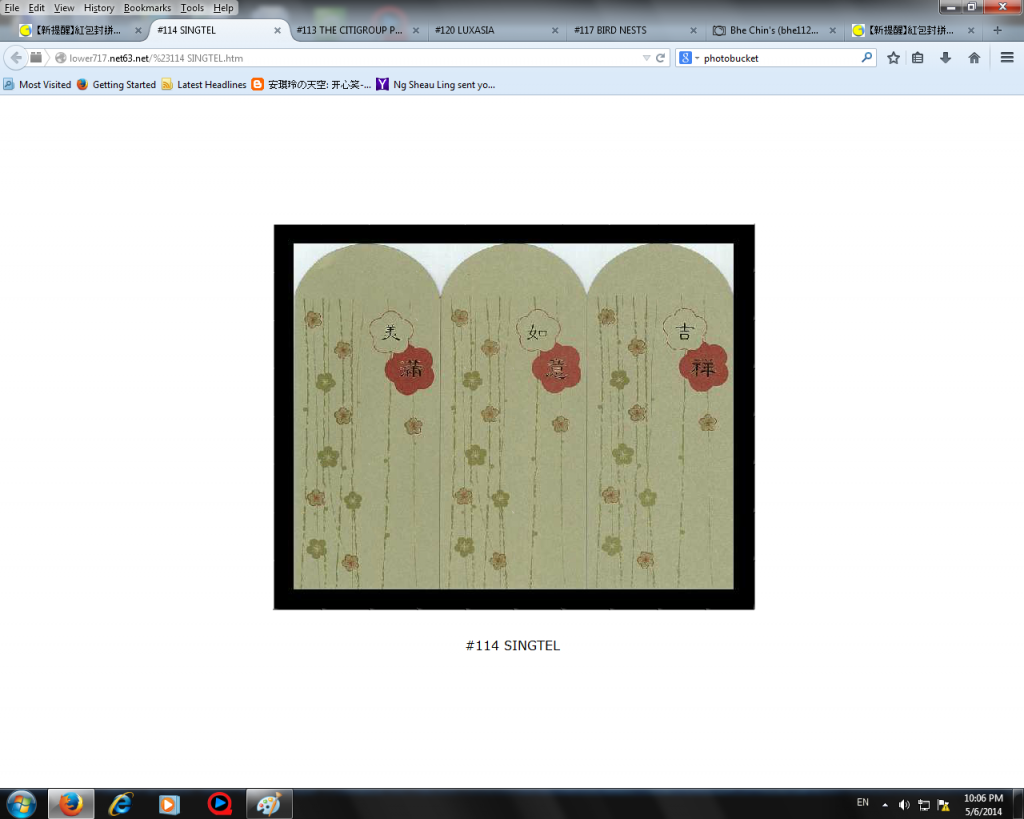Open a new tab with plus button
This screenshot has height=819, width=1024.
pos(997,30)
